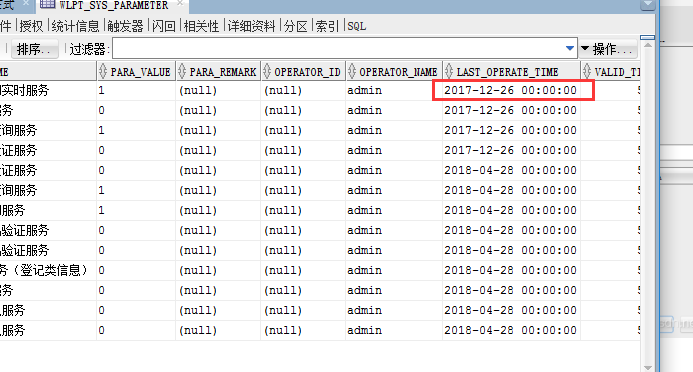Select the 务（登记类信息） name cell

coord(48,270)
